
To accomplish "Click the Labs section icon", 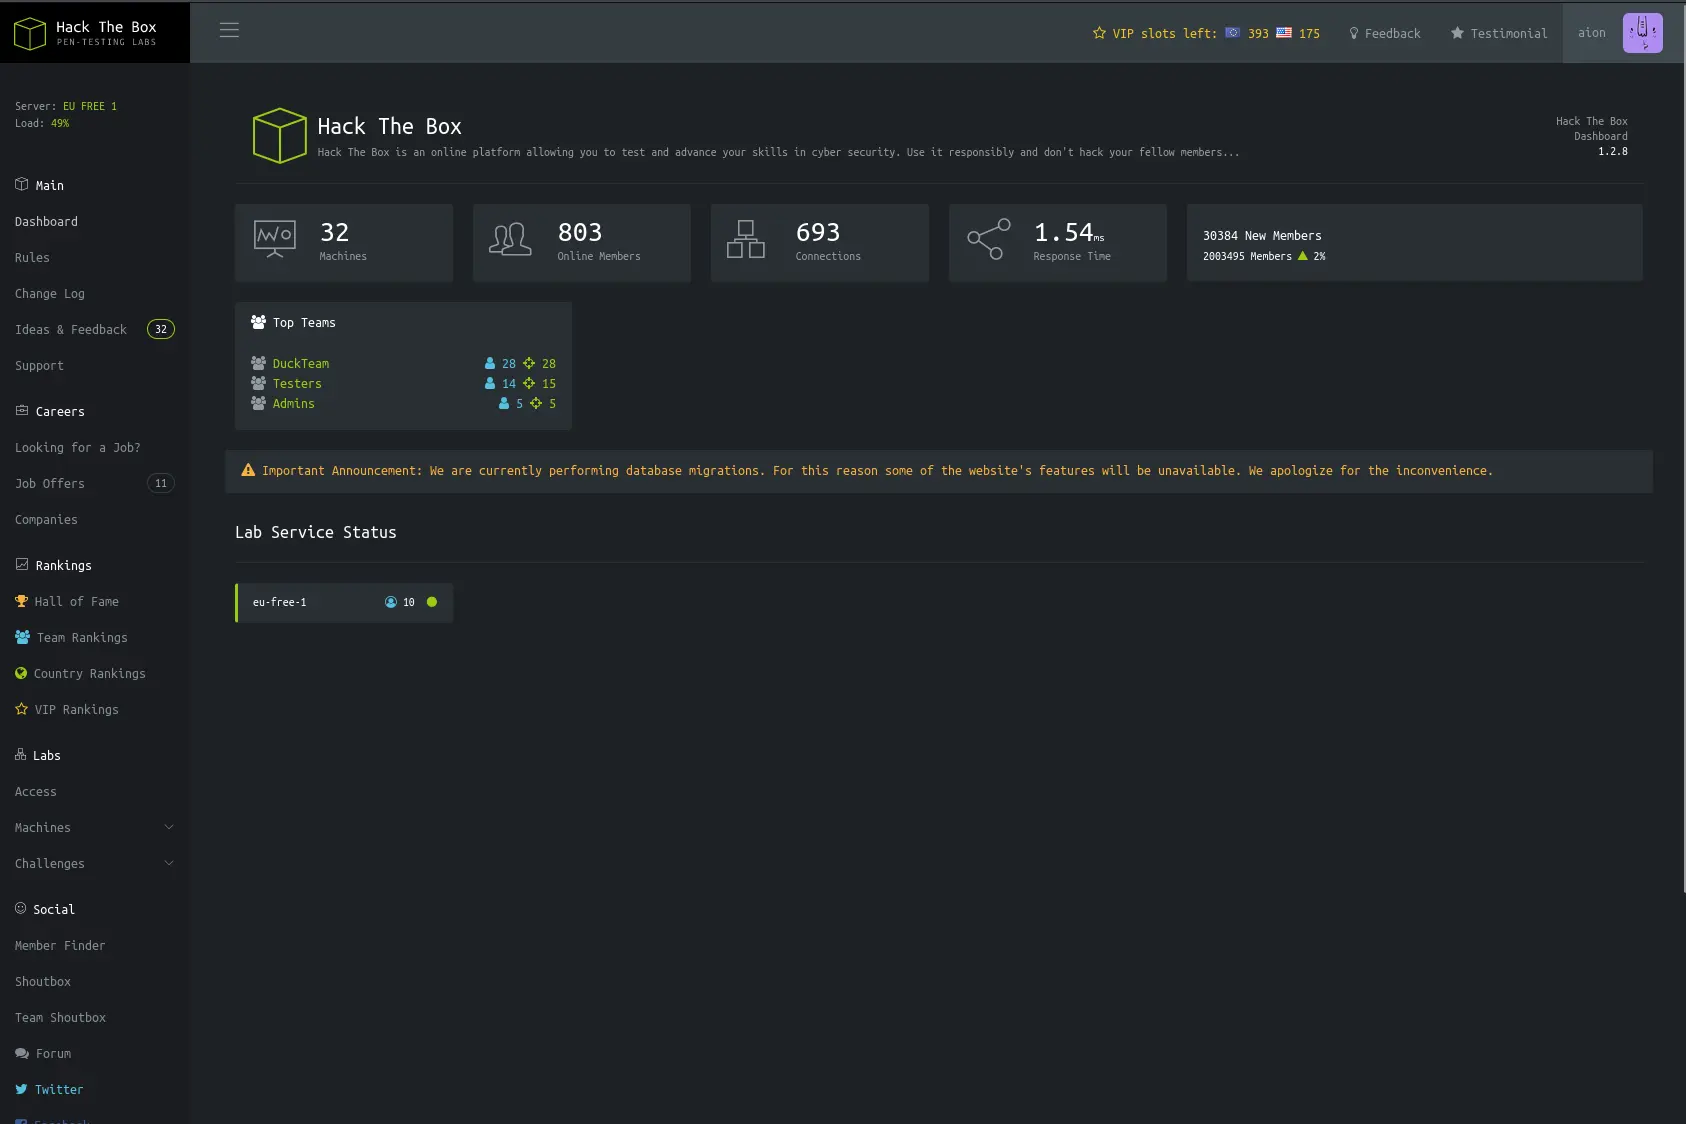I will tap(20, 755).
